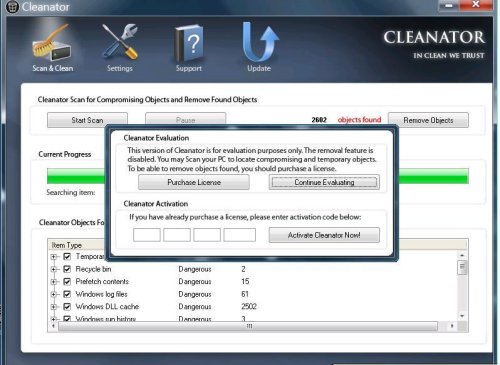The height and width of the screenshot is (365, 500).
Task: Expand the Windows log files node
Action: (x=54, y=294)
